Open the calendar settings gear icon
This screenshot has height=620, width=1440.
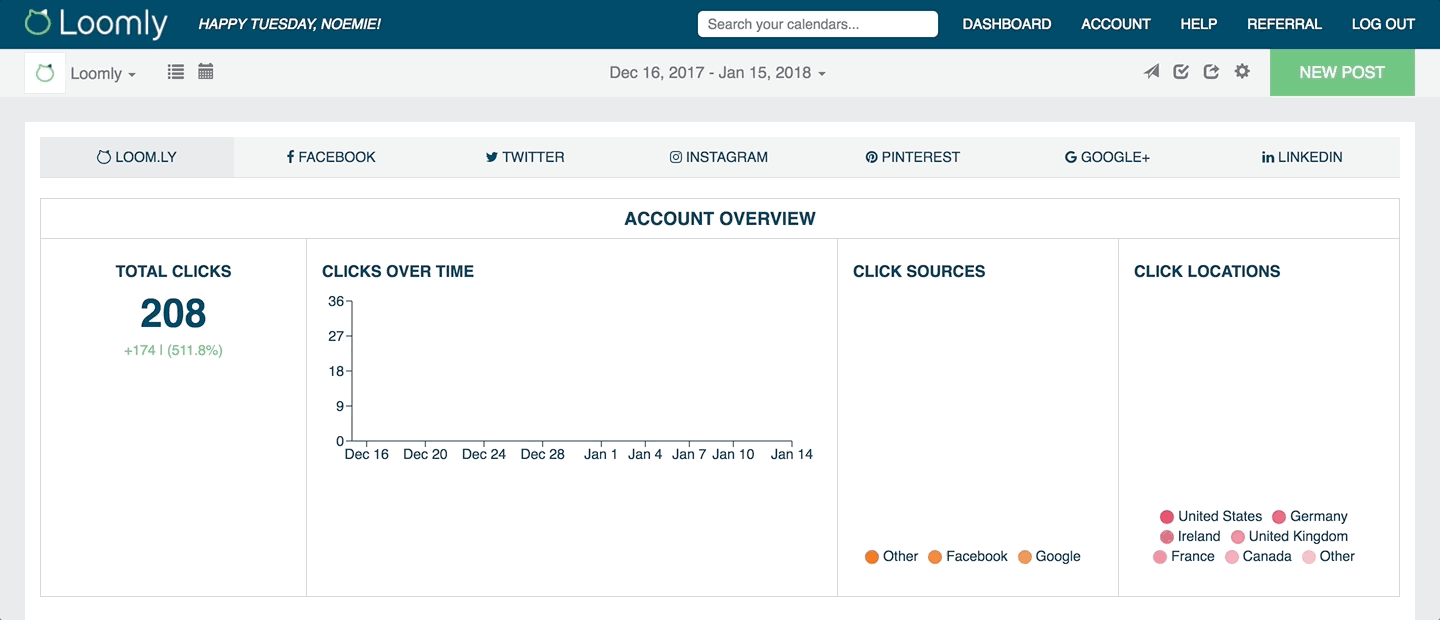point(1242,71)
